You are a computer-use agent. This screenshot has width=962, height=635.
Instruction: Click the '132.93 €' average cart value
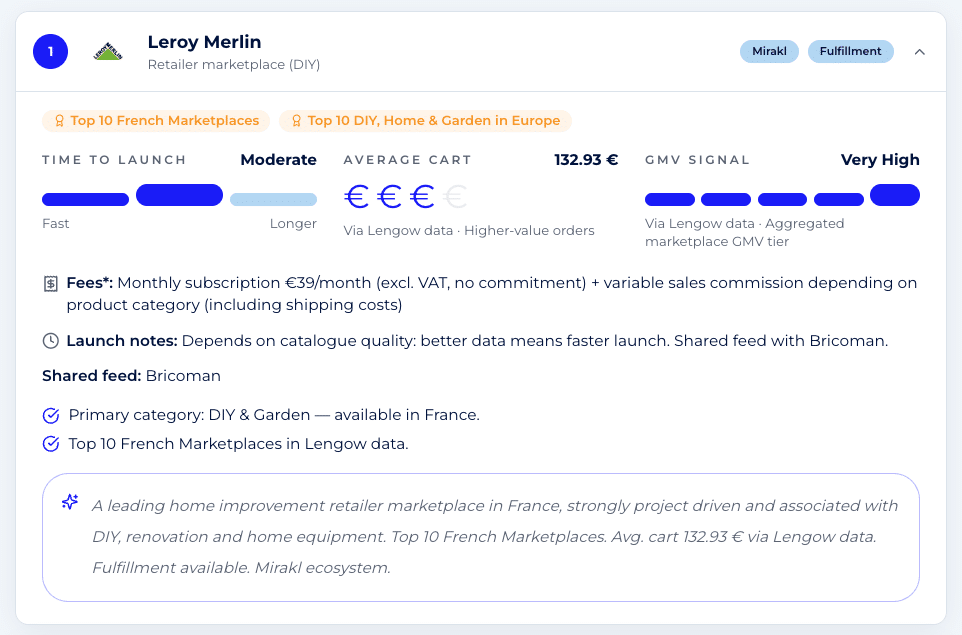[586, 160]
